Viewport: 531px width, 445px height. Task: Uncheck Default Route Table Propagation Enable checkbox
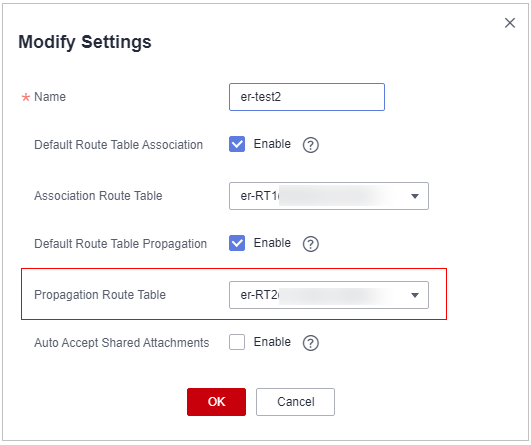tap(237, 243)
